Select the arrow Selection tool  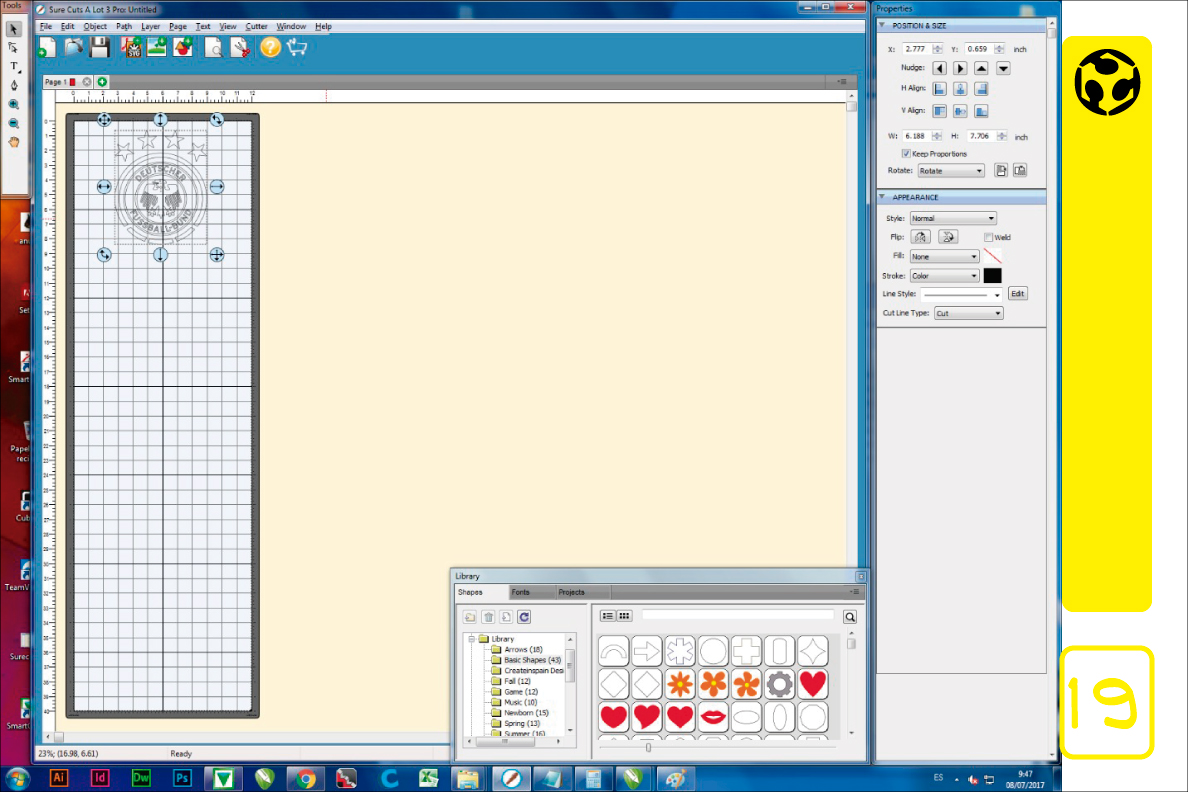(14, 30)
